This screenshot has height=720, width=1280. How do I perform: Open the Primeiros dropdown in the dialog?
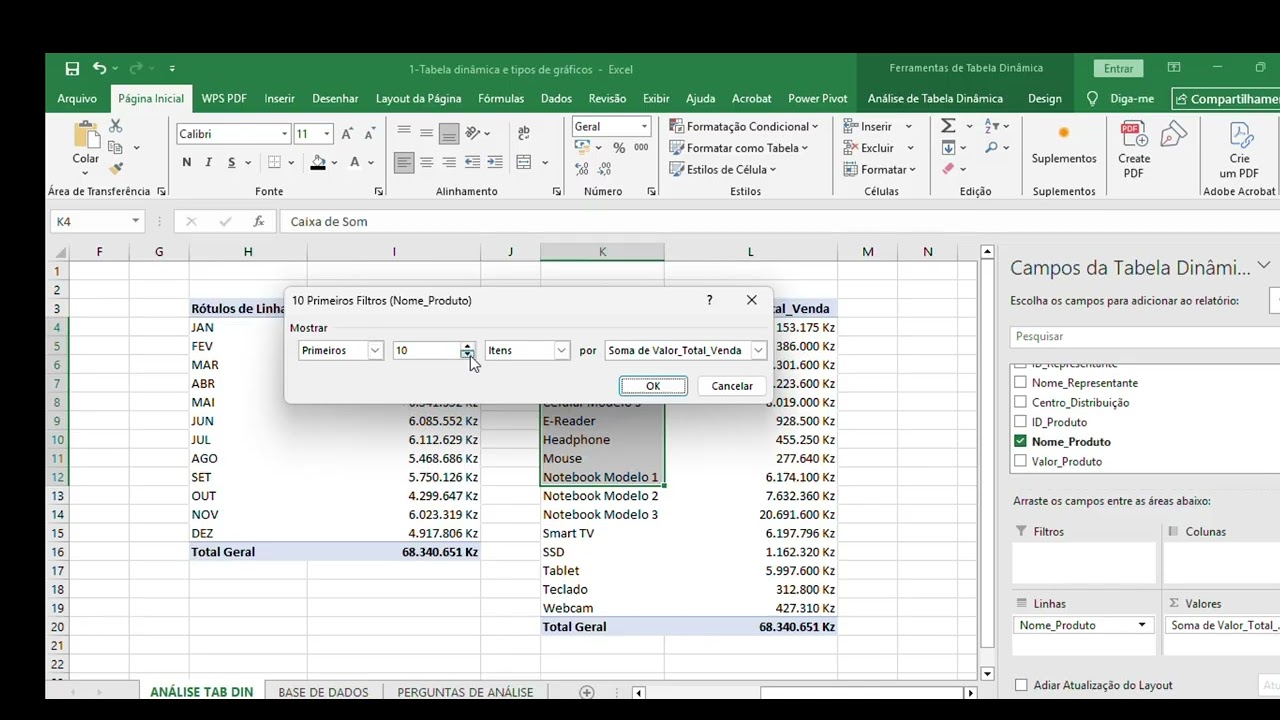coord(375,351)
